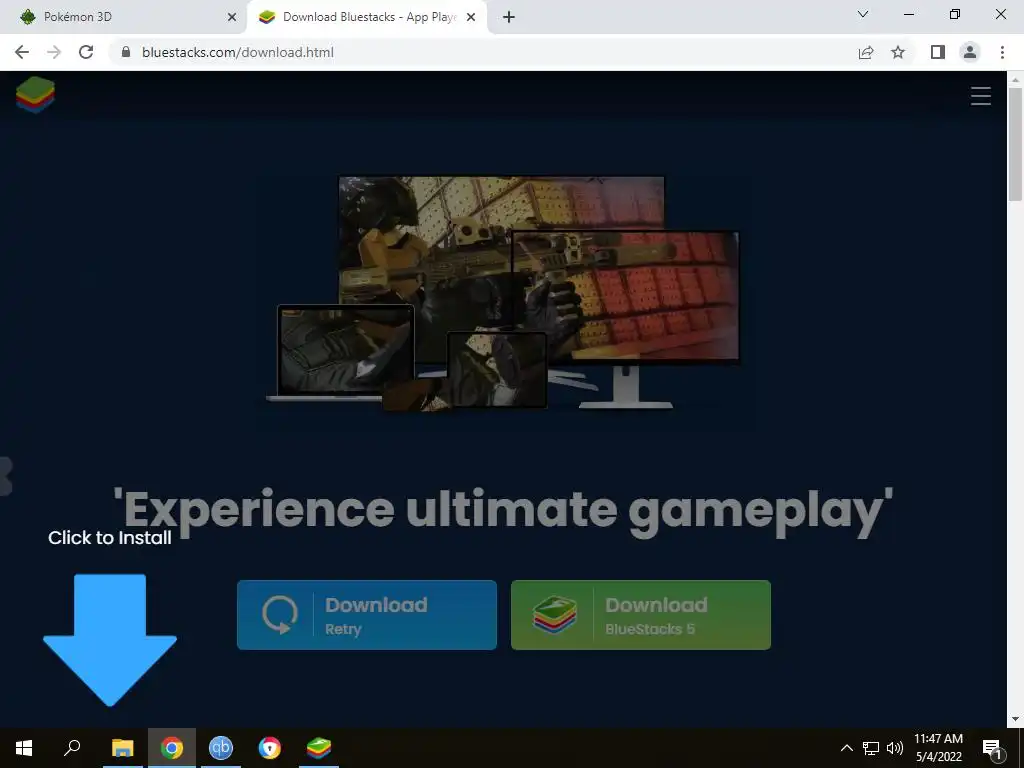The width and height of the screenshot is (1024, 768).
Task: Click the devices gameplay hero image
Action: (x=503, y=293)
